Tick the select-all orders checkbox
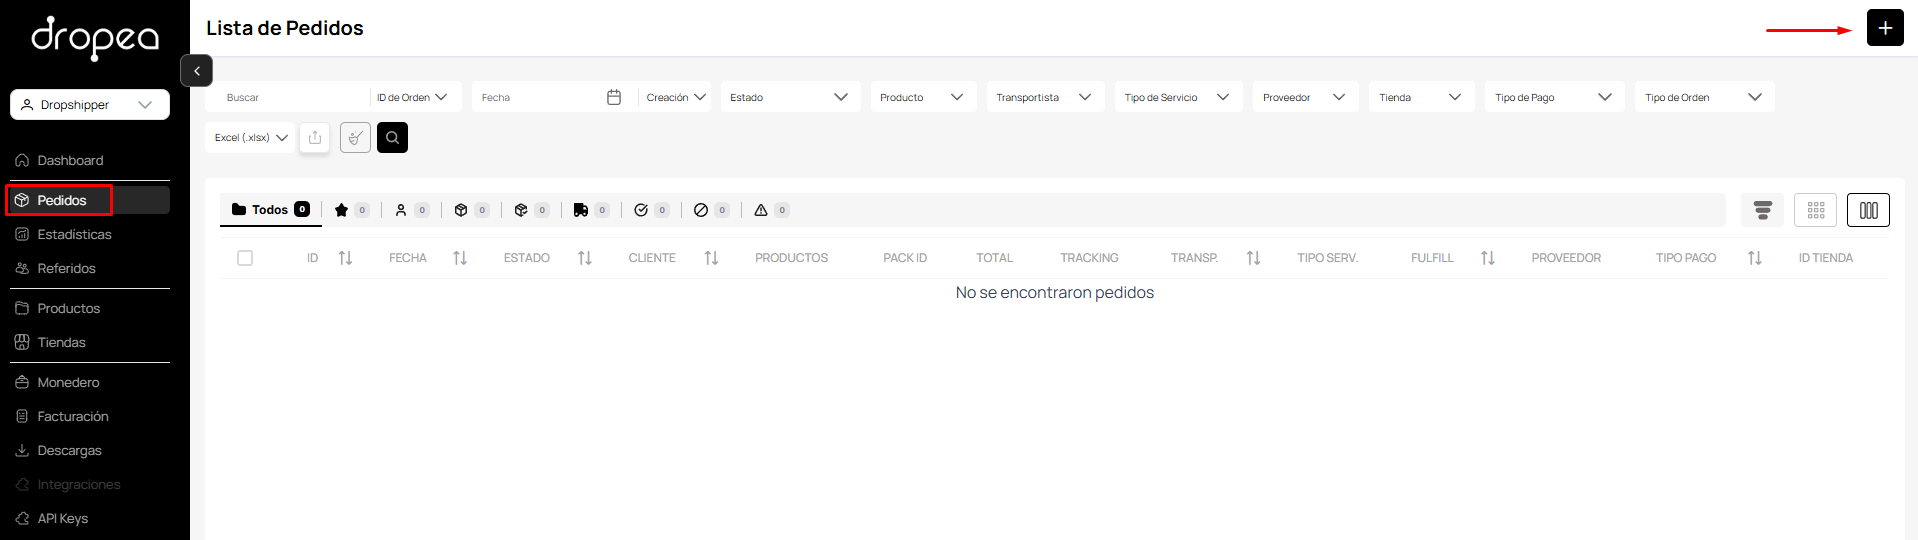The image size is (1918, 540). tap(245, 258)
